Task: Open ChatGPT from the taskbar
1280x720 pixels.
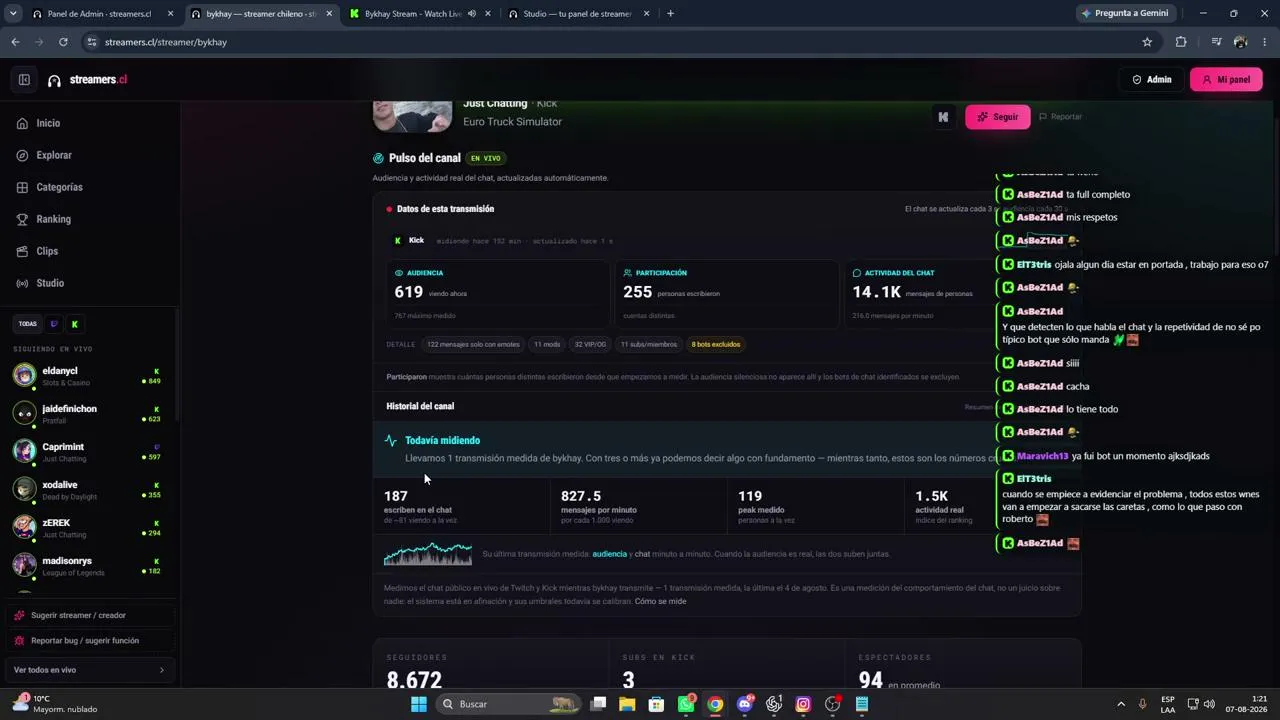Action: 774,704
